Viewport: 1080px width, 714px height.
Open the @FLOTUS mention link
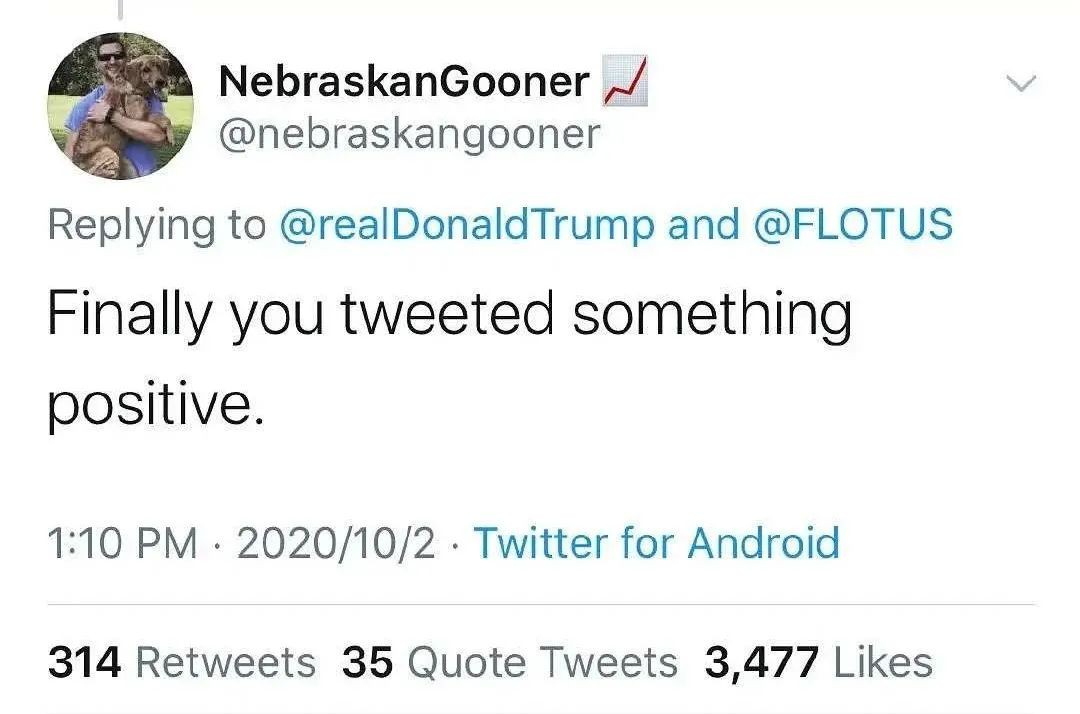click(850, 224)
